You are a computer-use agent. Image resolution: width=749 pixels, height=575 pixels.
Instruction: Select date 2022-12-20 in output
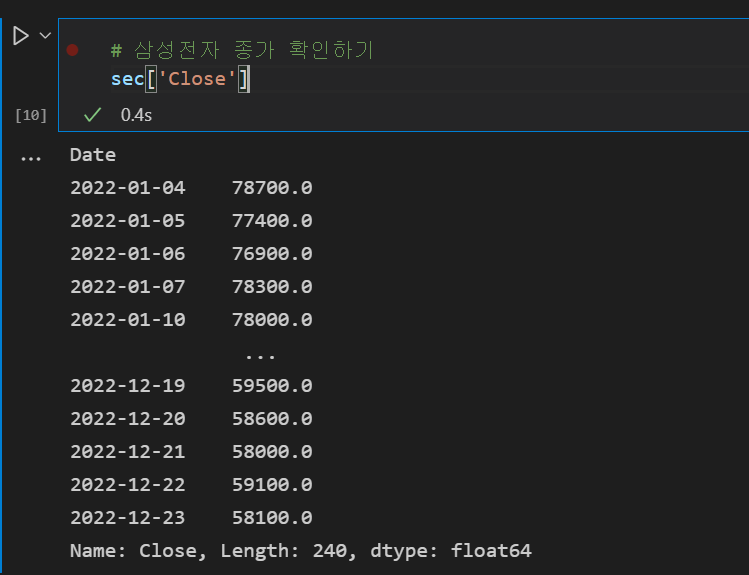pos(128,419)
